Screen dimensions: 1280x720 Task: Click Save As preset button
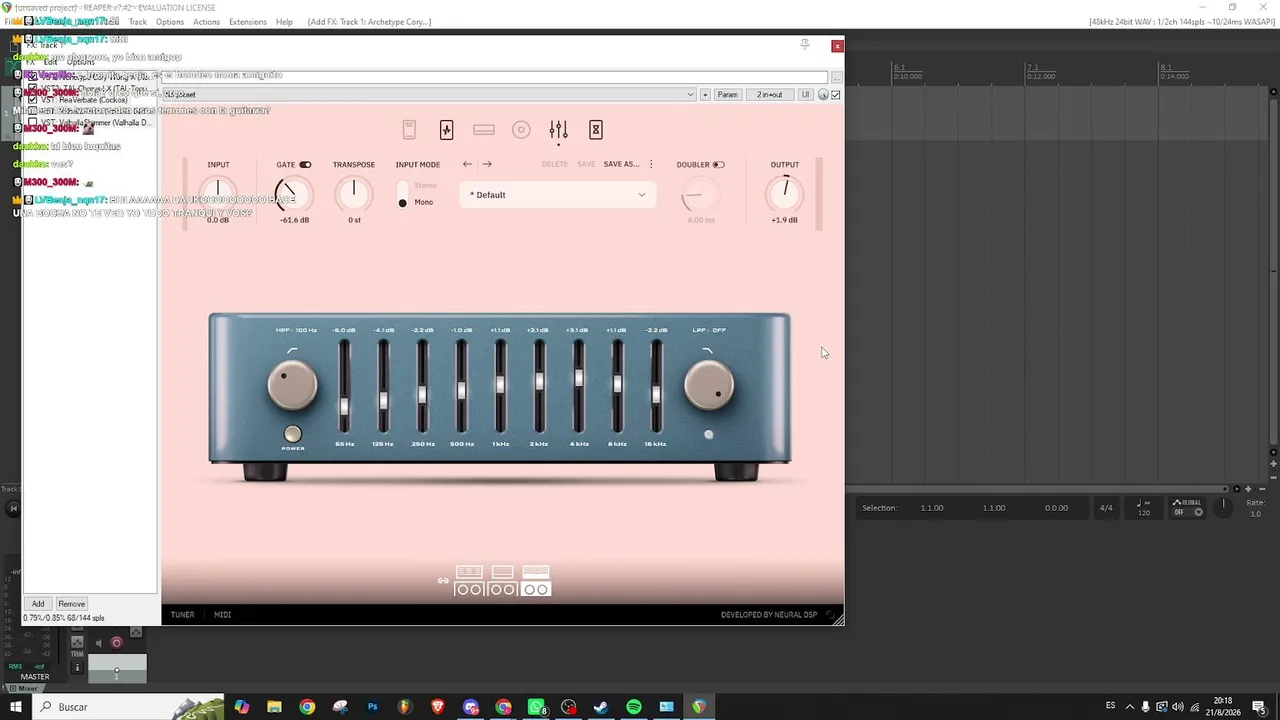coord(621,164)
